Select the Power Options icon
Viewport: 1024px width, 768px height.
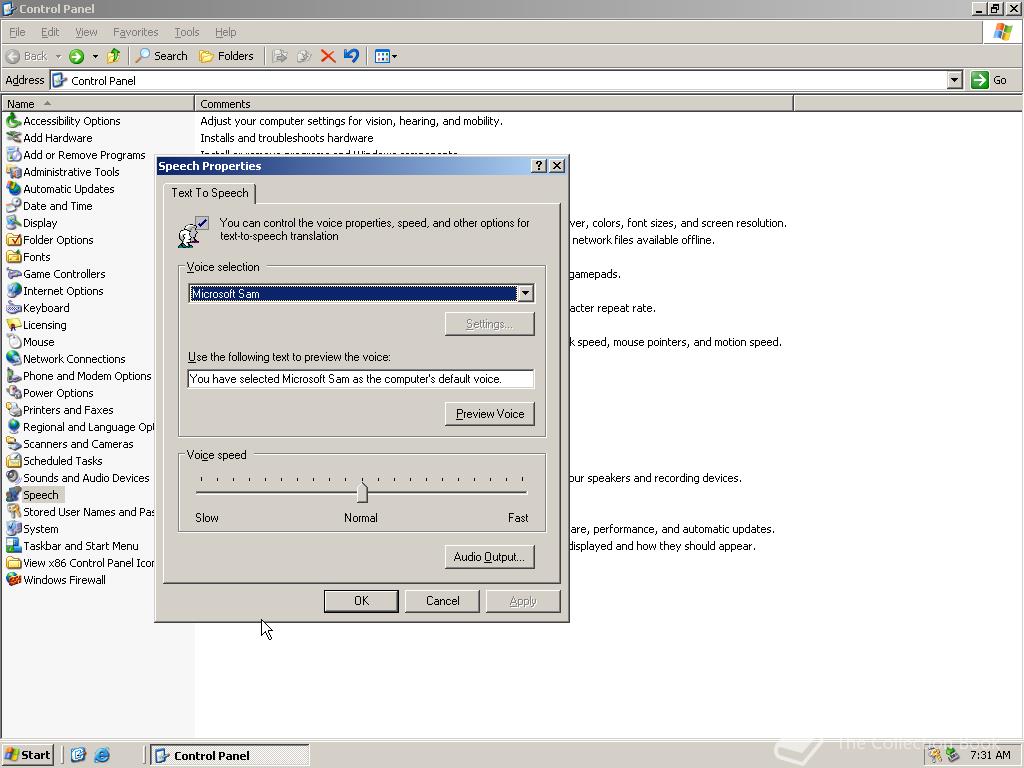(14, 392)
